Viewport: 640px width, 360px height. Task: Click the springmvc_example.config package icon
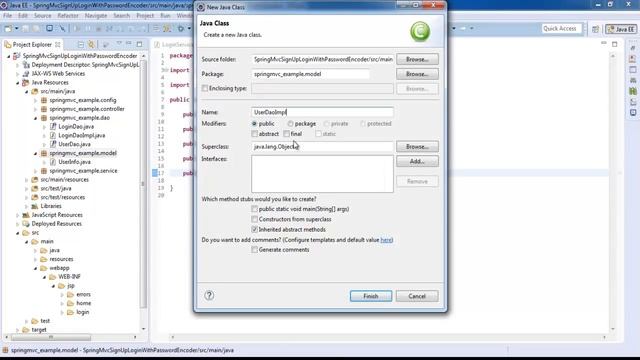44,100
